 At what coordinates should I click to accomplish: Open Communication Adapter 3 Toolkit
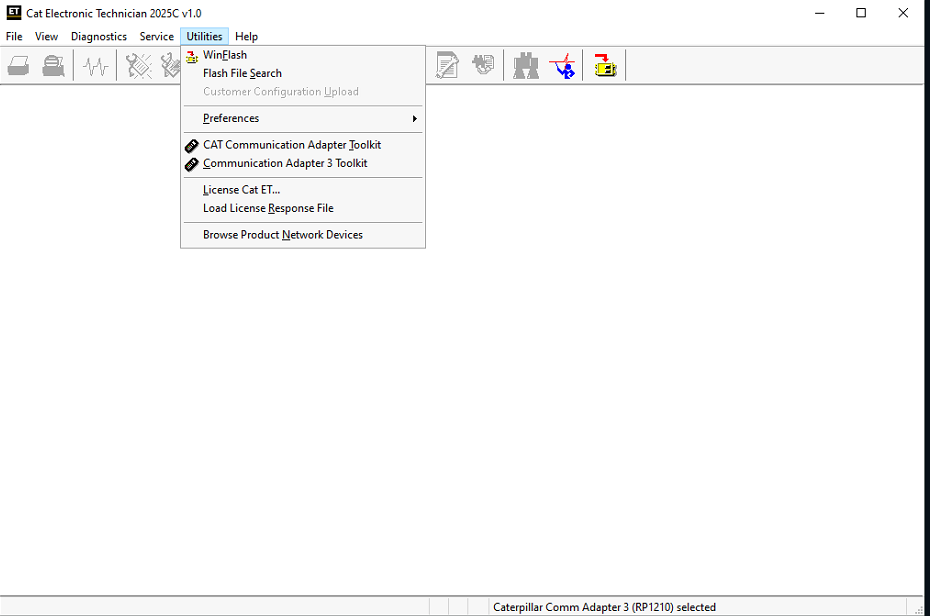click(302, 164)
